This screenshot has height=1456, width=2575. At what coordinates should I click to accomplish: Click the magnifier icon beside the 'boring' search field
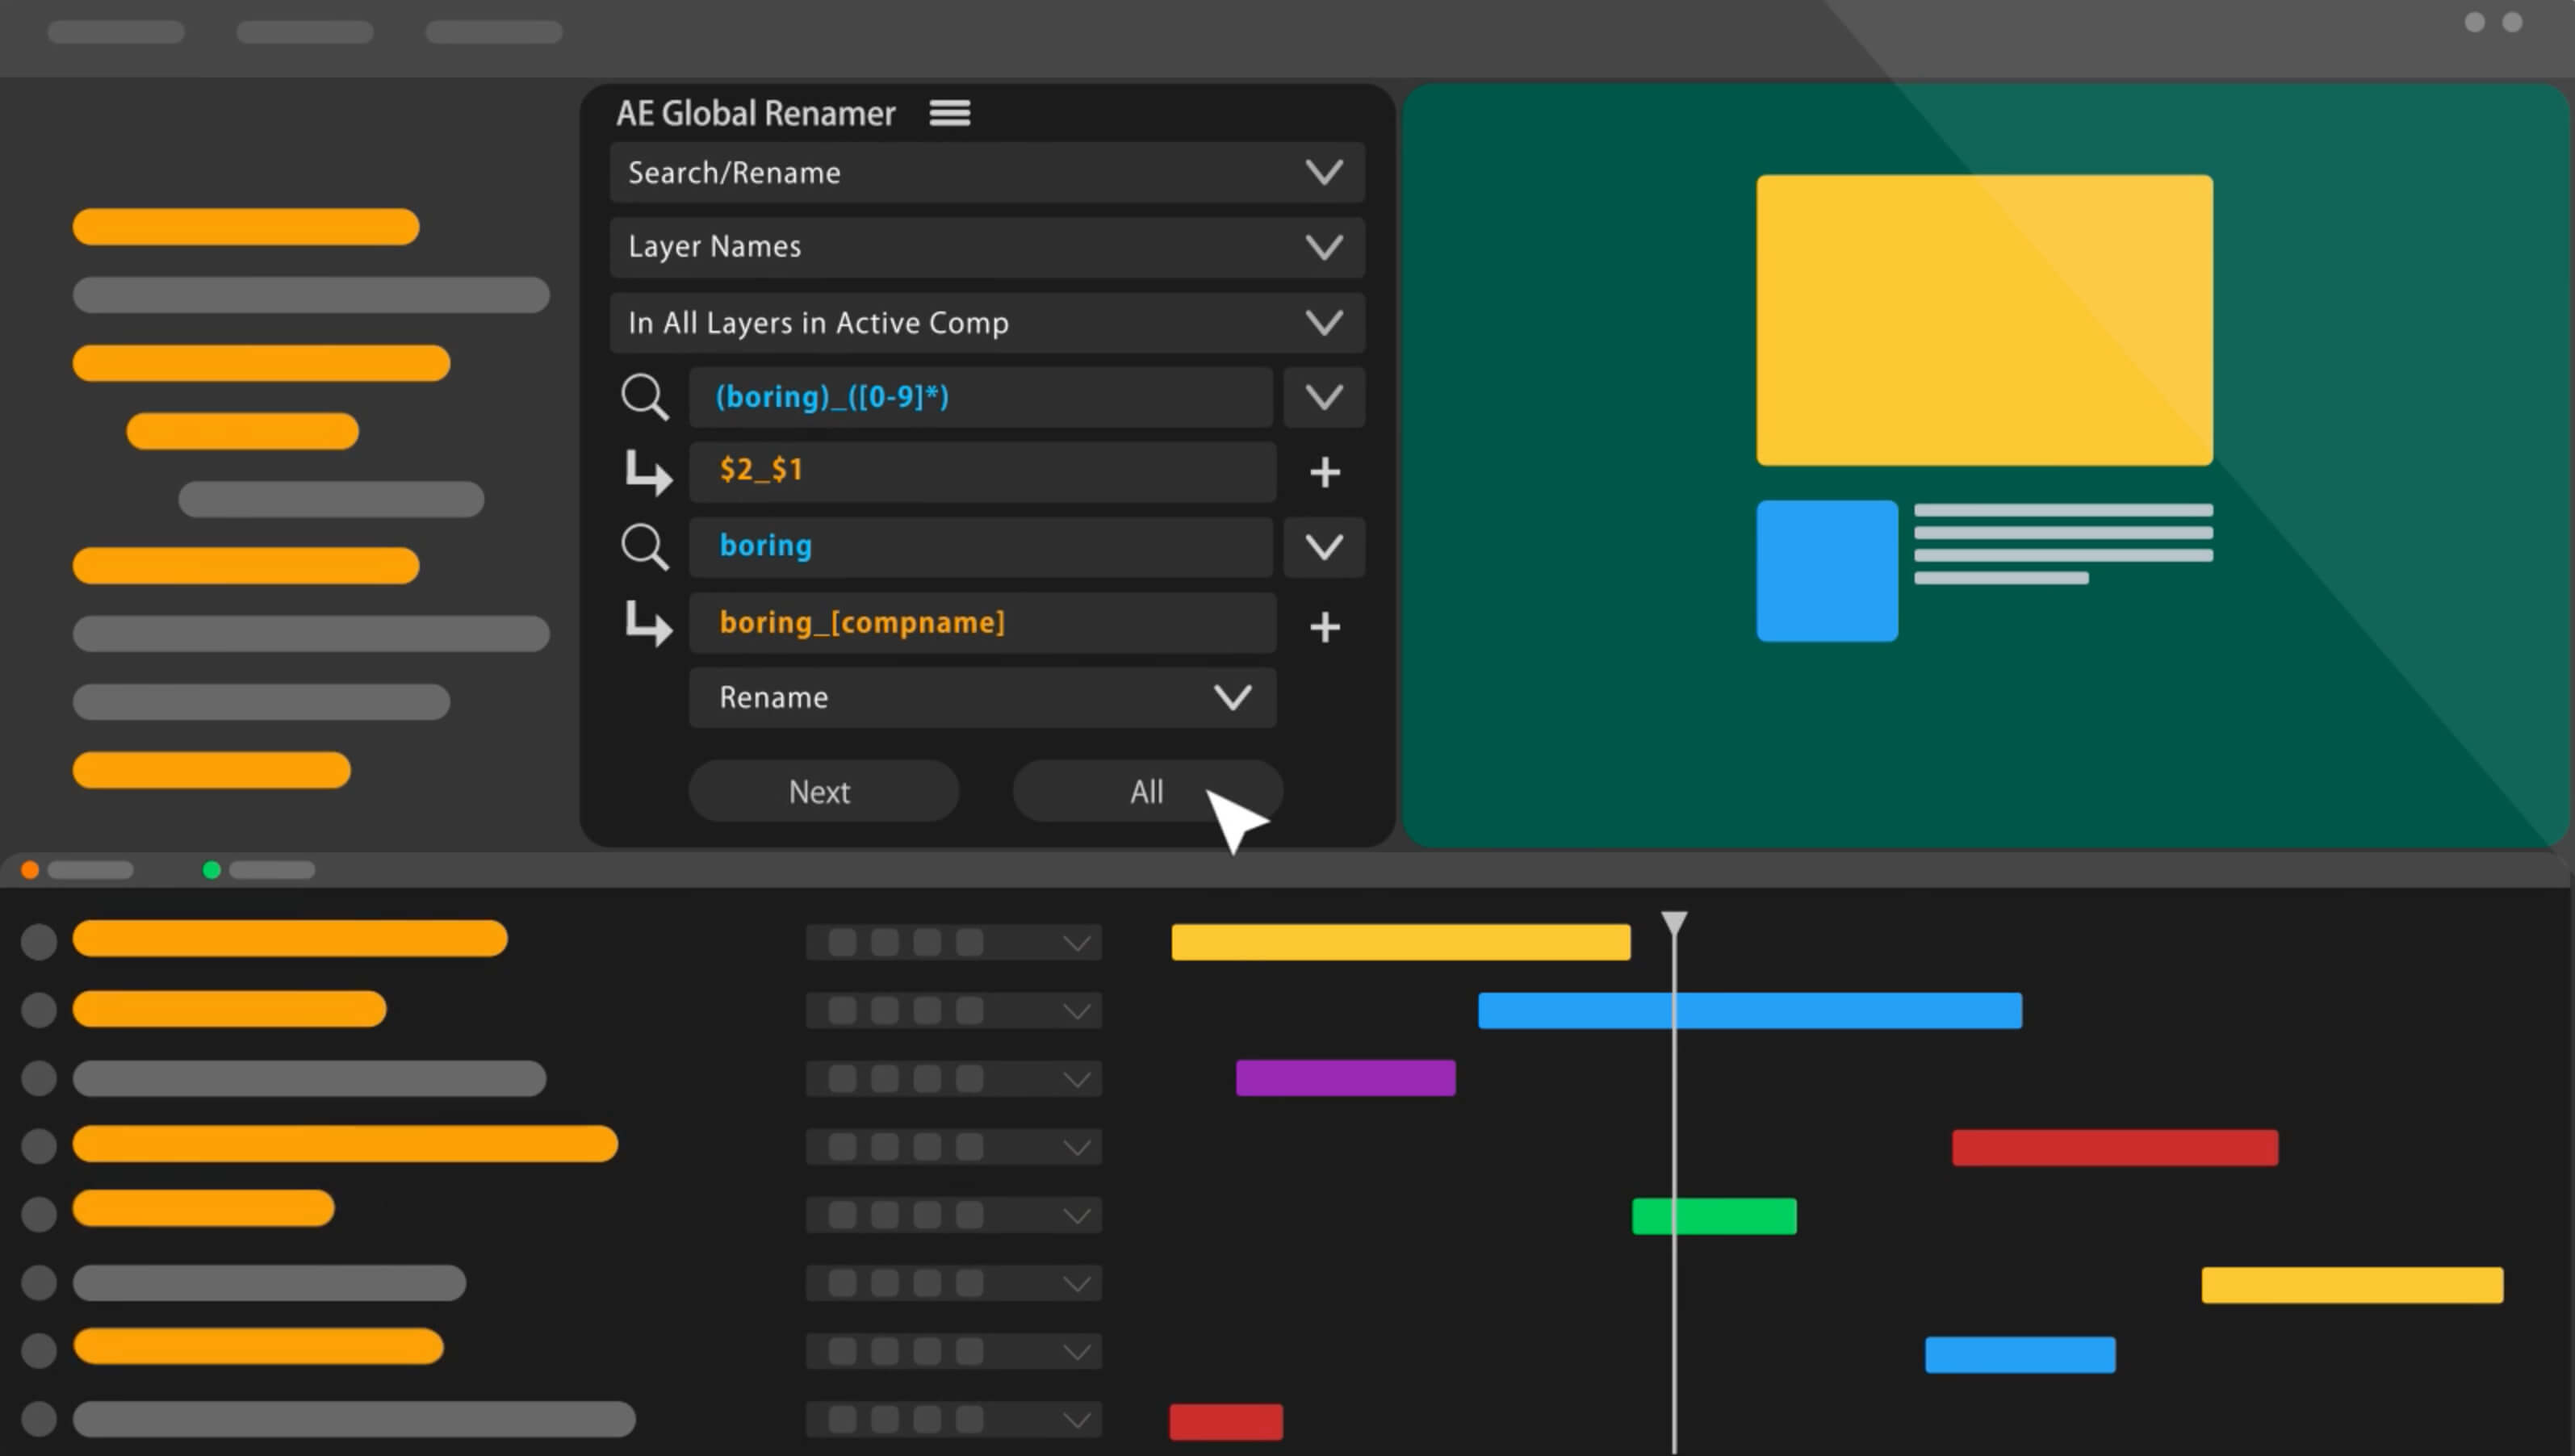point(644,547)
